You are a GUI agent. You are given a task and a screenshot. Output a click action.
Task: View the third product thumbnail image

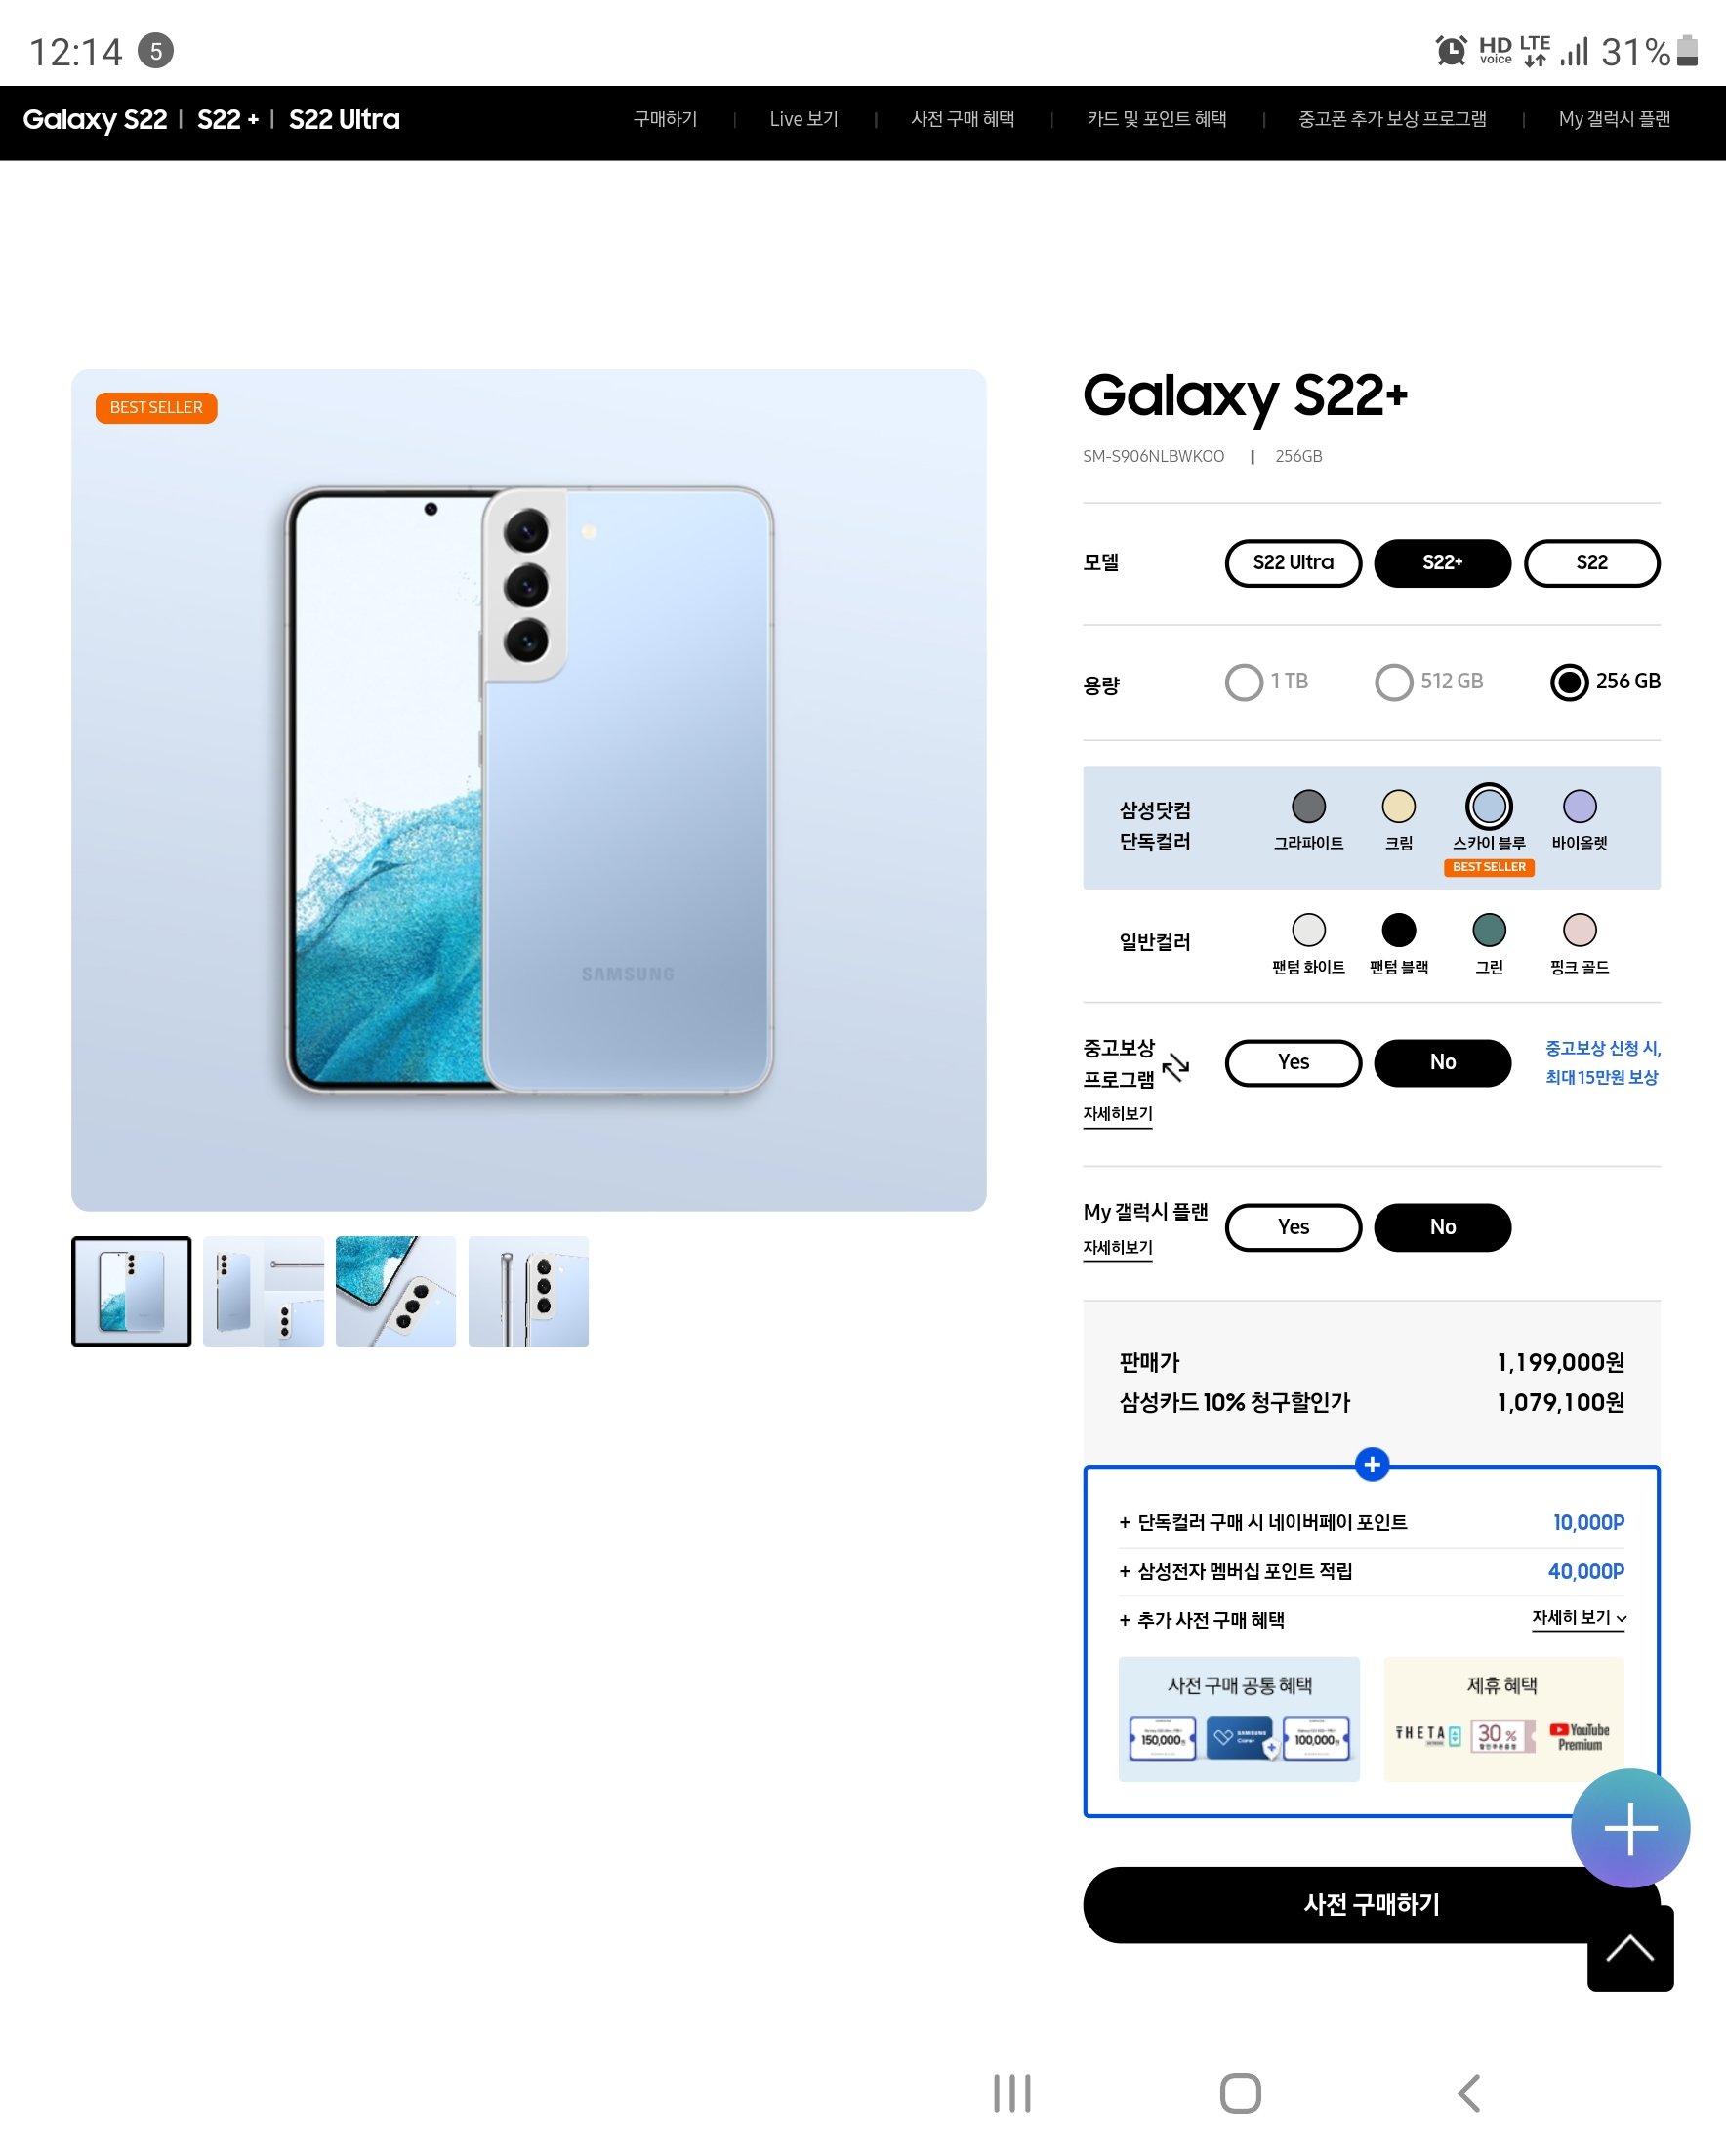(396, 1291)
